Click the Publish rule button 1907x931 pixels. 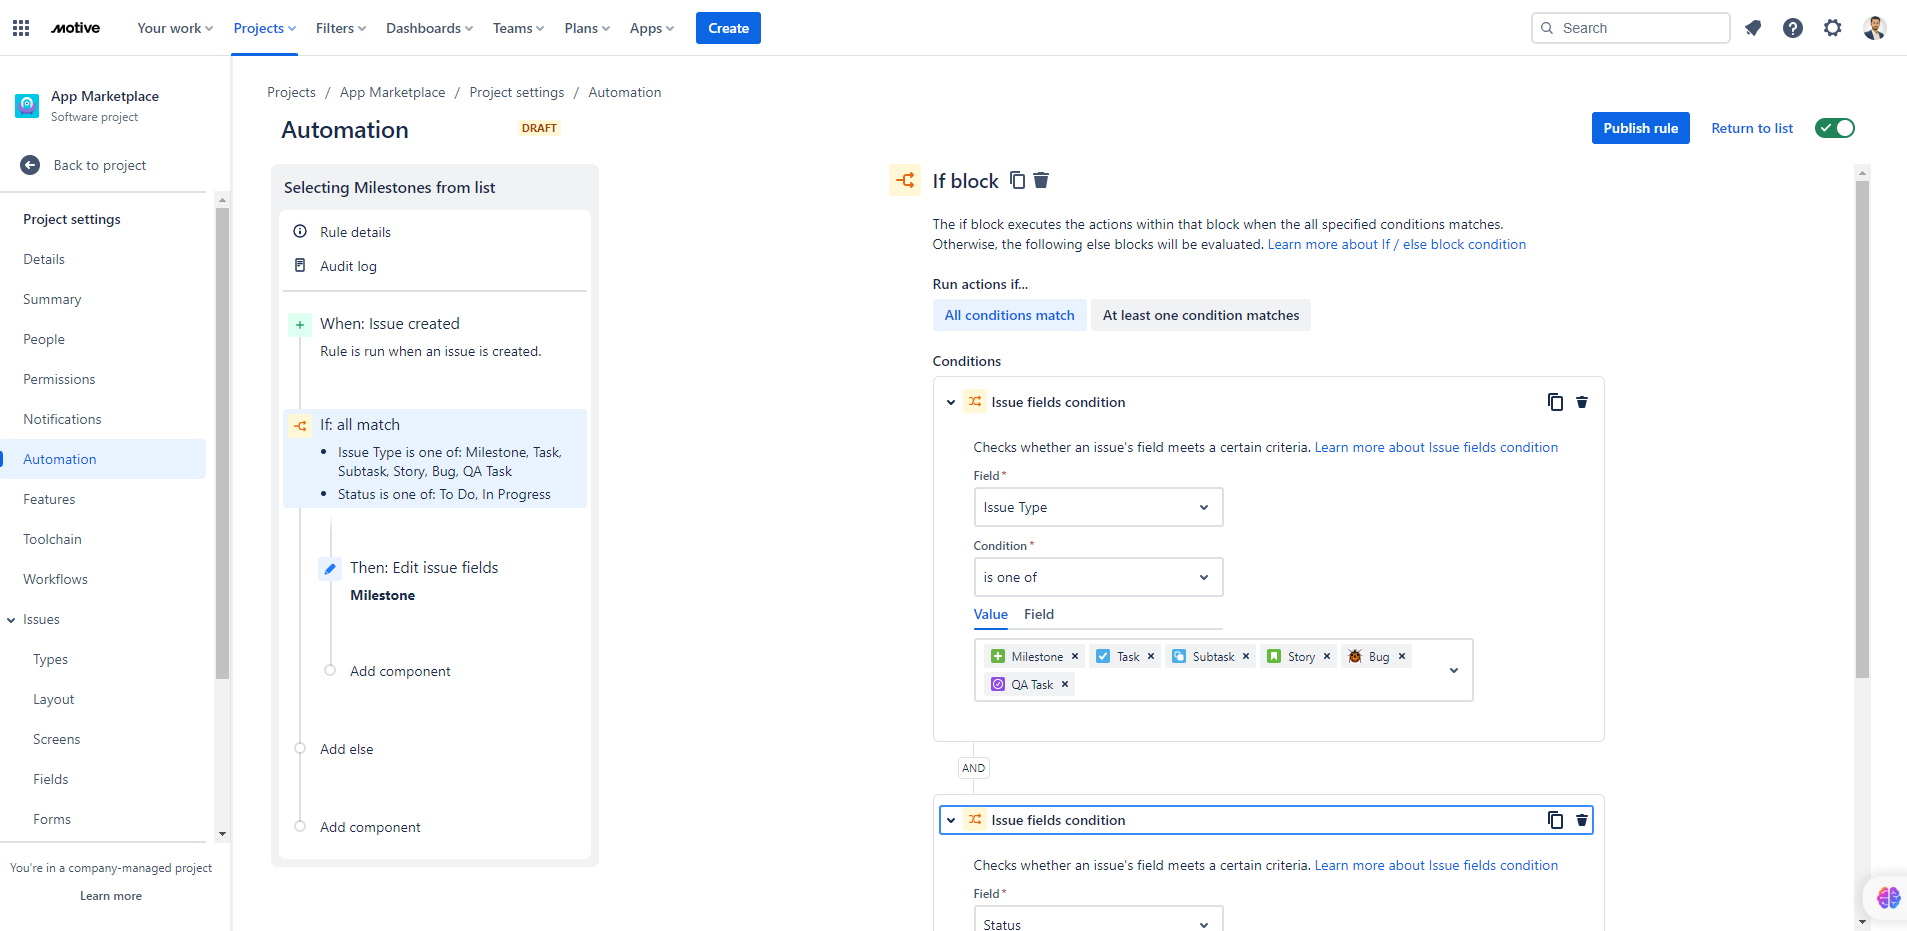1640,128
